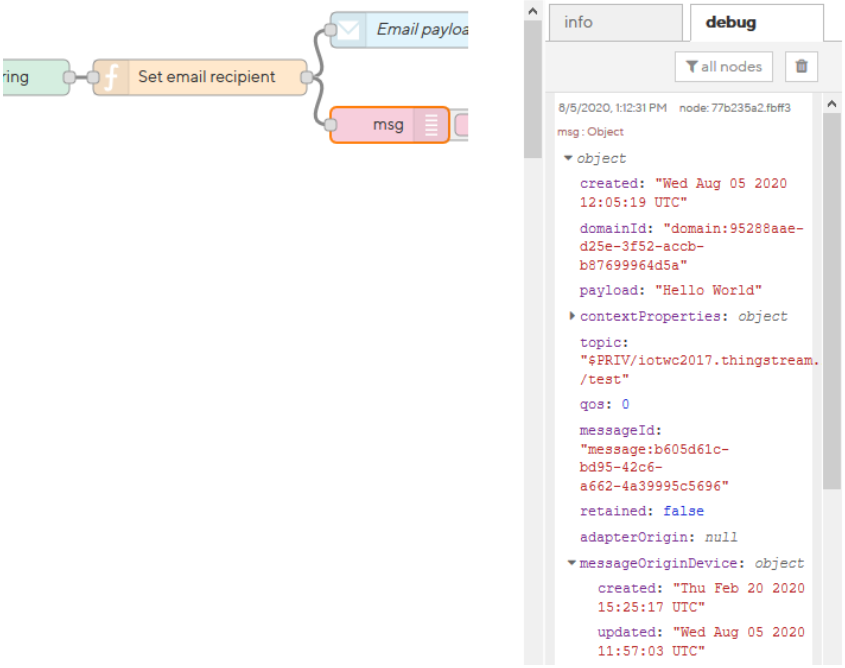Click the input port of Set email recipient
Image resolution: width=845 pixels, height=668 pixels.
pos(93,77)
